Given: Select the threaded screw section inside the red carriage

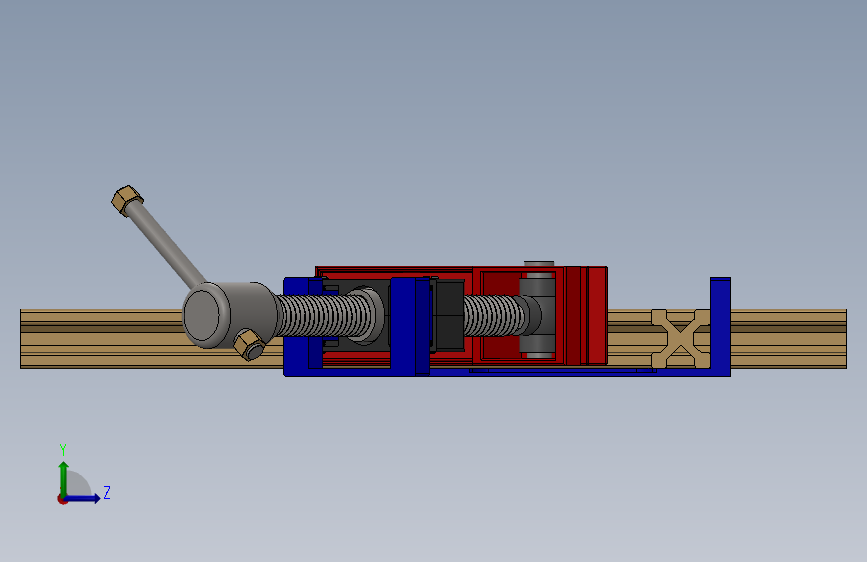Looking at the screenshot, I should click(x=494, y=315).
